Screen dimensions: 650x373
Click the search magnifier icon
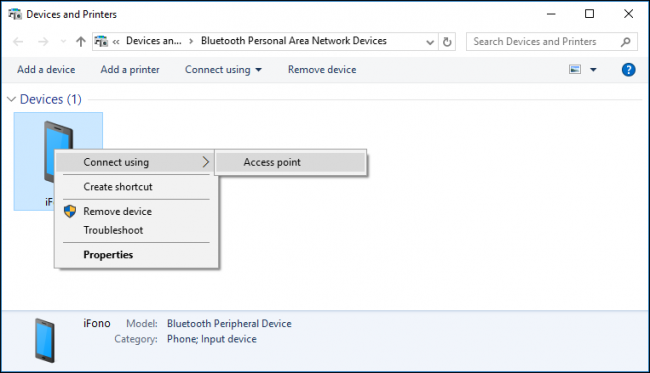click(626, 41)
